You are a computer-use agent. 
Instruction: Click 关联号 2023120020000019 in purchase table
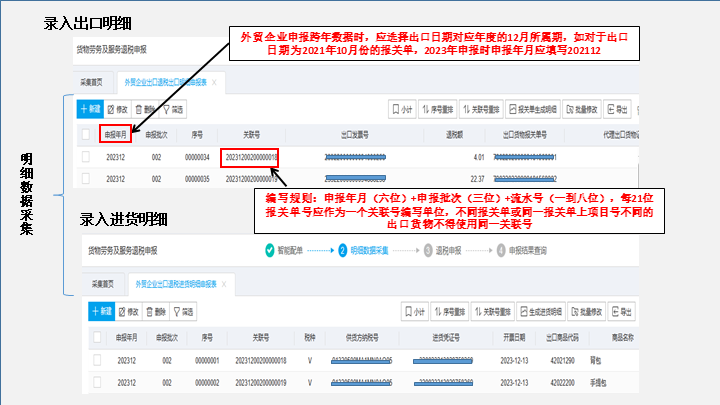(x=261, y=382)
